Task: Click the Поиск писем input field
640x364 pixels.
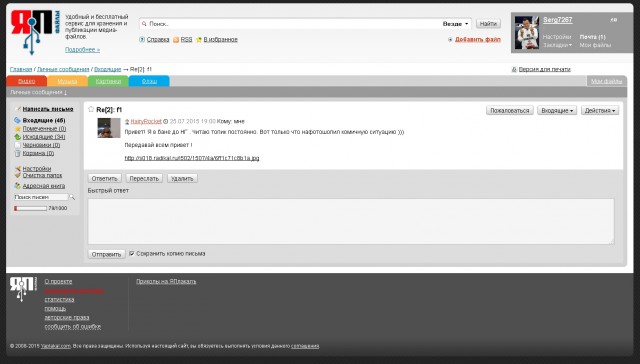Action: (41, 197)
